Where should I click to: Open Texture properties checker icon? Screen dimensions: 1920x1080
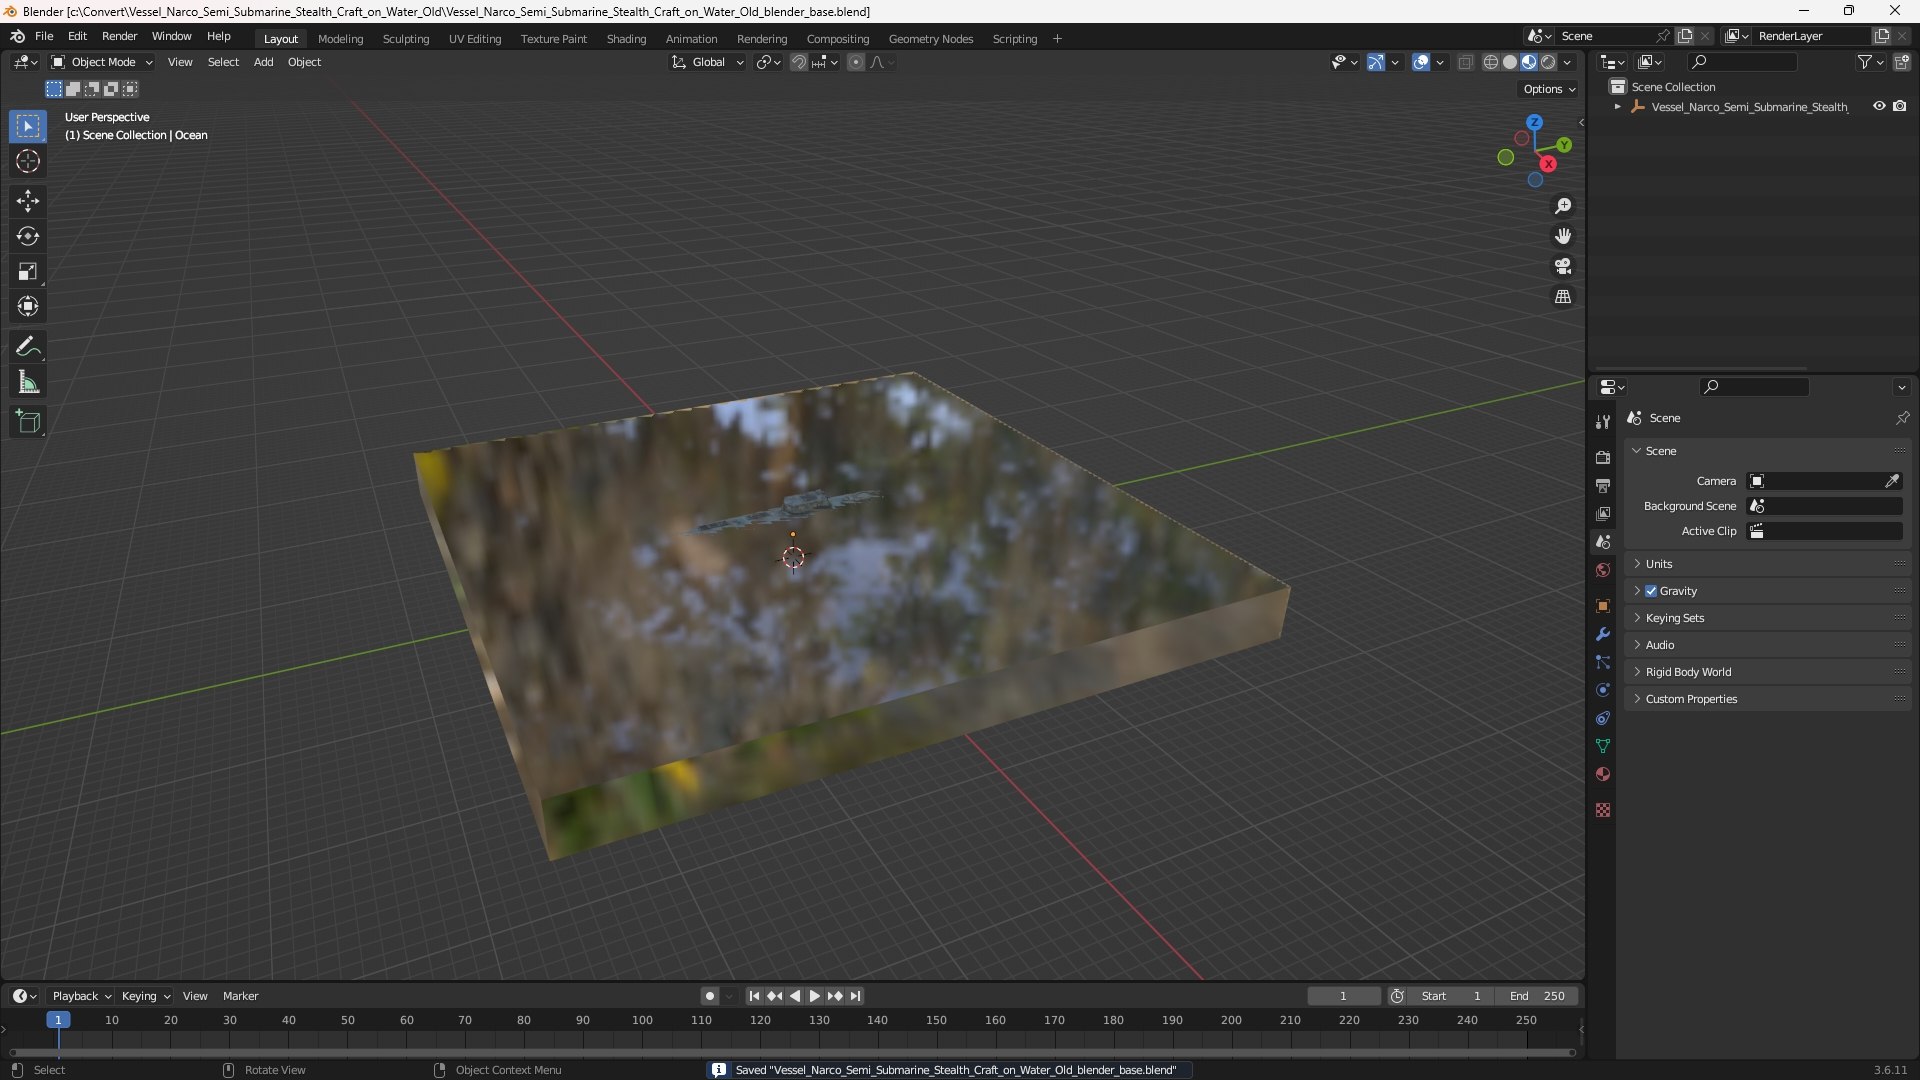pyautogui.click(x=1603, y=810)
